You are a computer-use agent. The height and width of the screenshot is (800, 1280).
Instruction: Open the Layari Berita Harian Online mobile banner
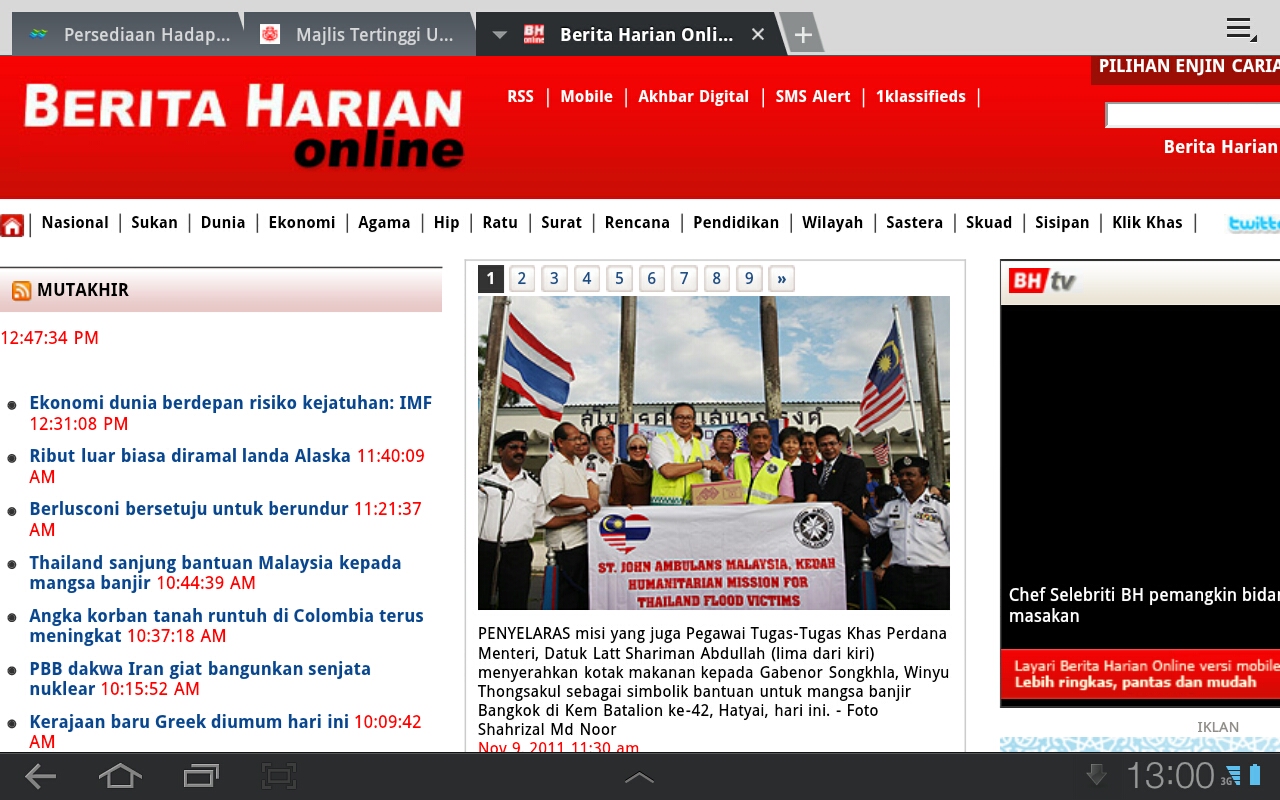pyautogui.click(x=1140, y=674)
